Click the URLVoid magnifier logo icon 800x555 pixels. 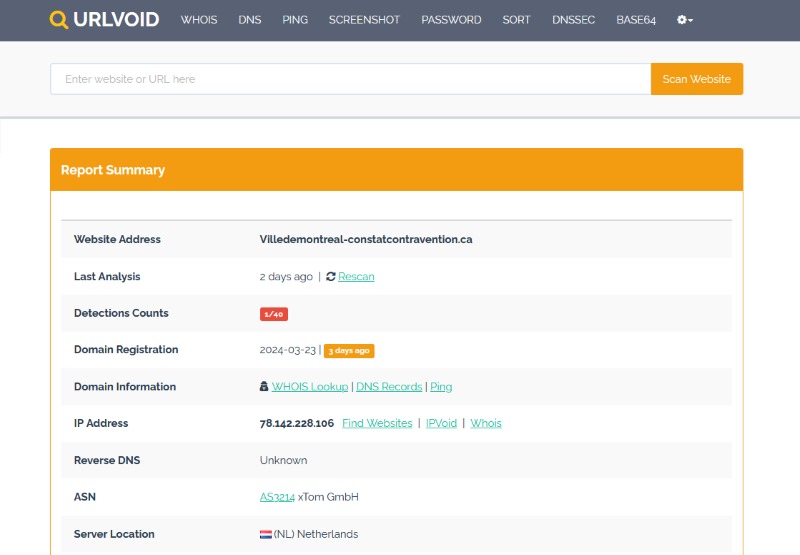point(59,20)
